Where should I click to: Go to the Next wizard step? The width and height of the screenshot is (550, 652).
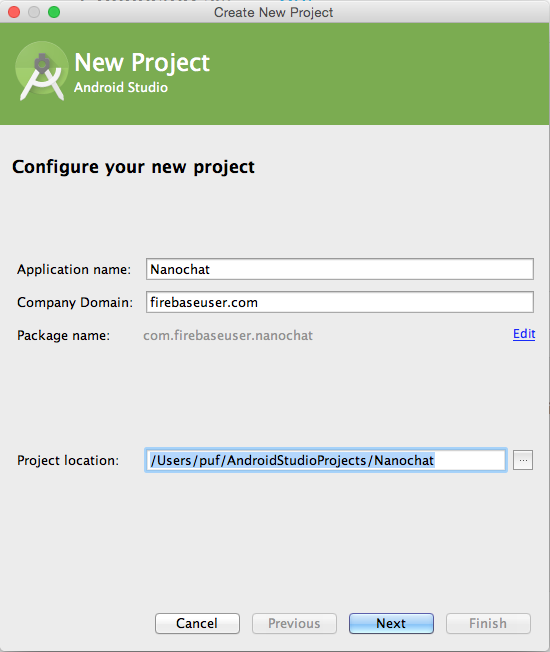pos(391,623)
